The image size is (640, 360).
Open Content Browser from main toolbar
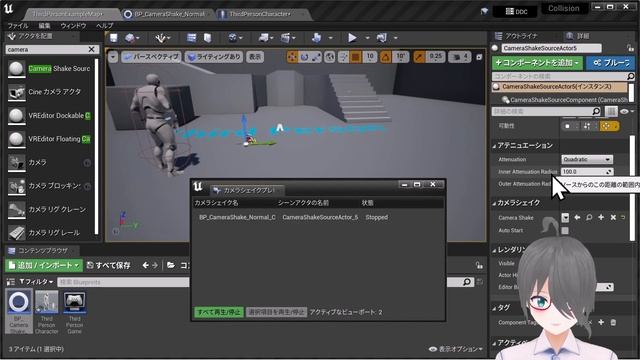191,38
